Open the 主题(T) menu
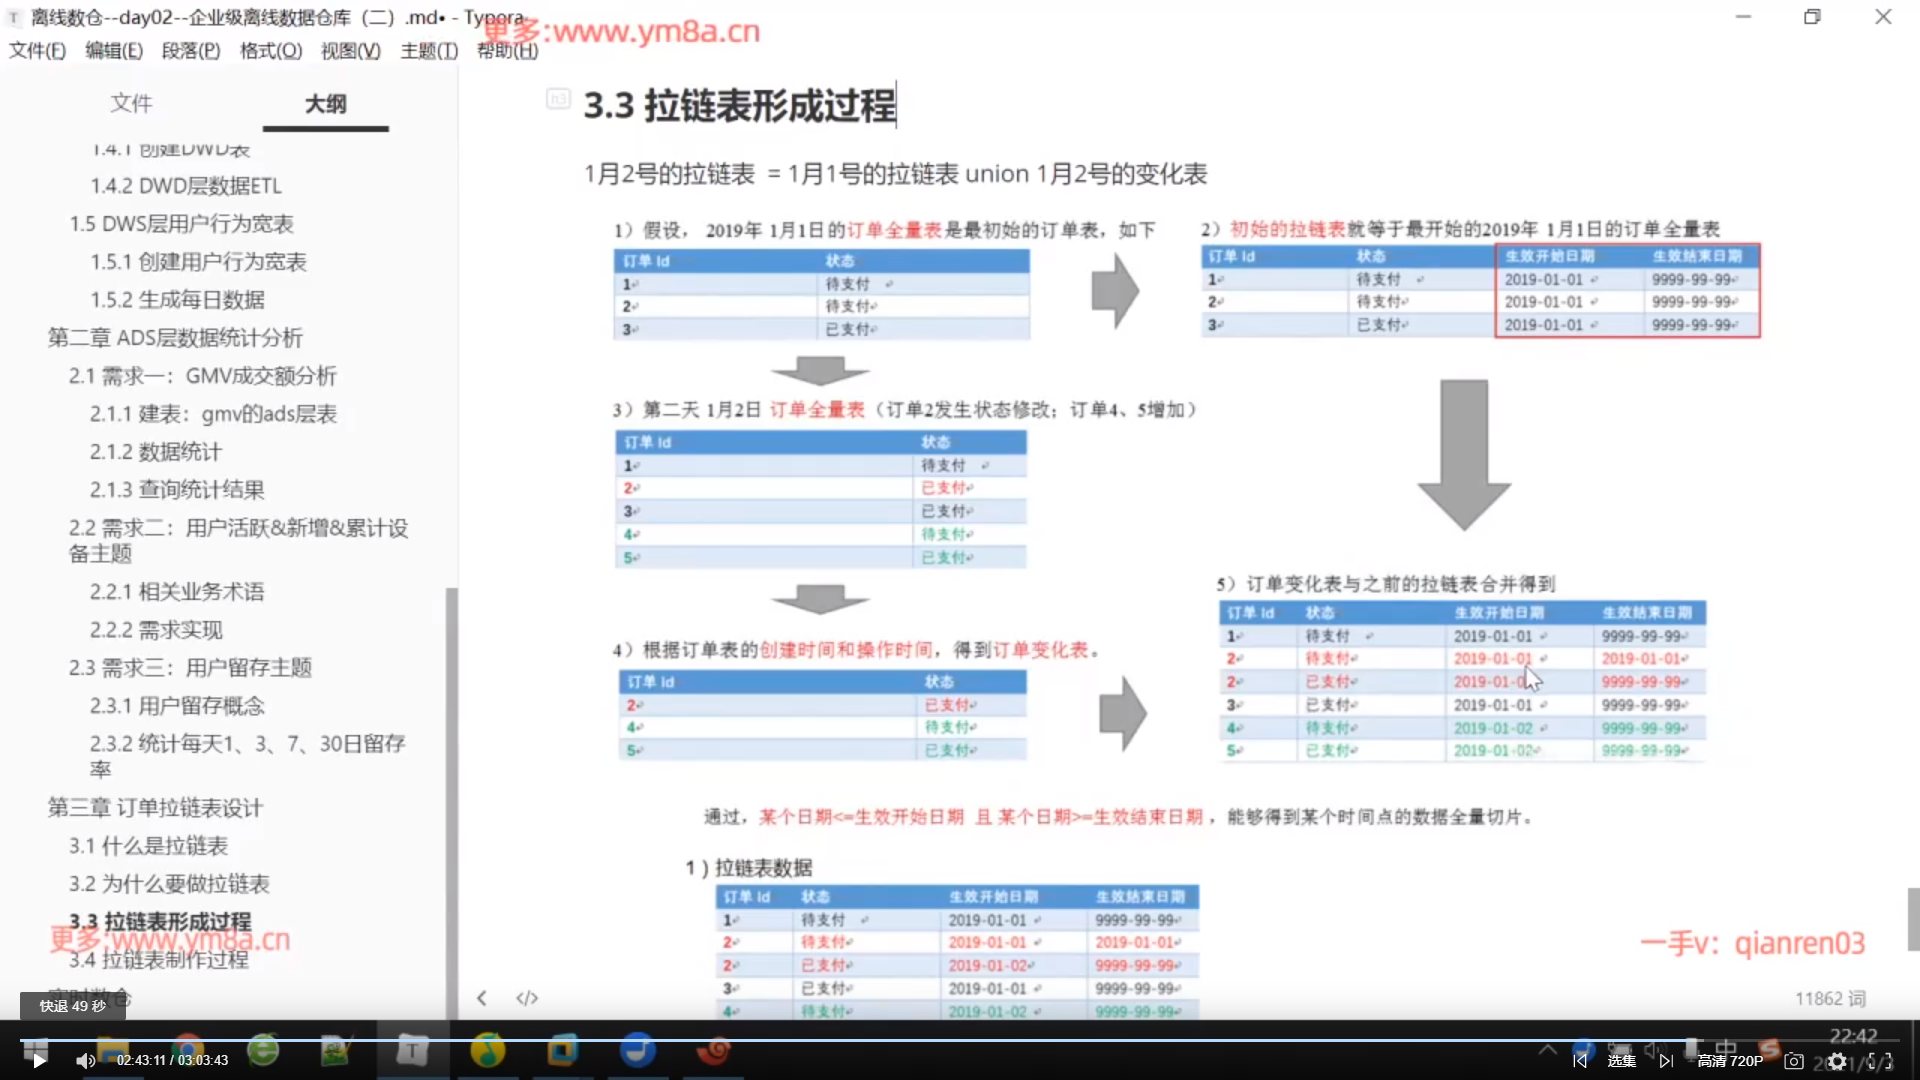1920x1080 pixels. 429,51
